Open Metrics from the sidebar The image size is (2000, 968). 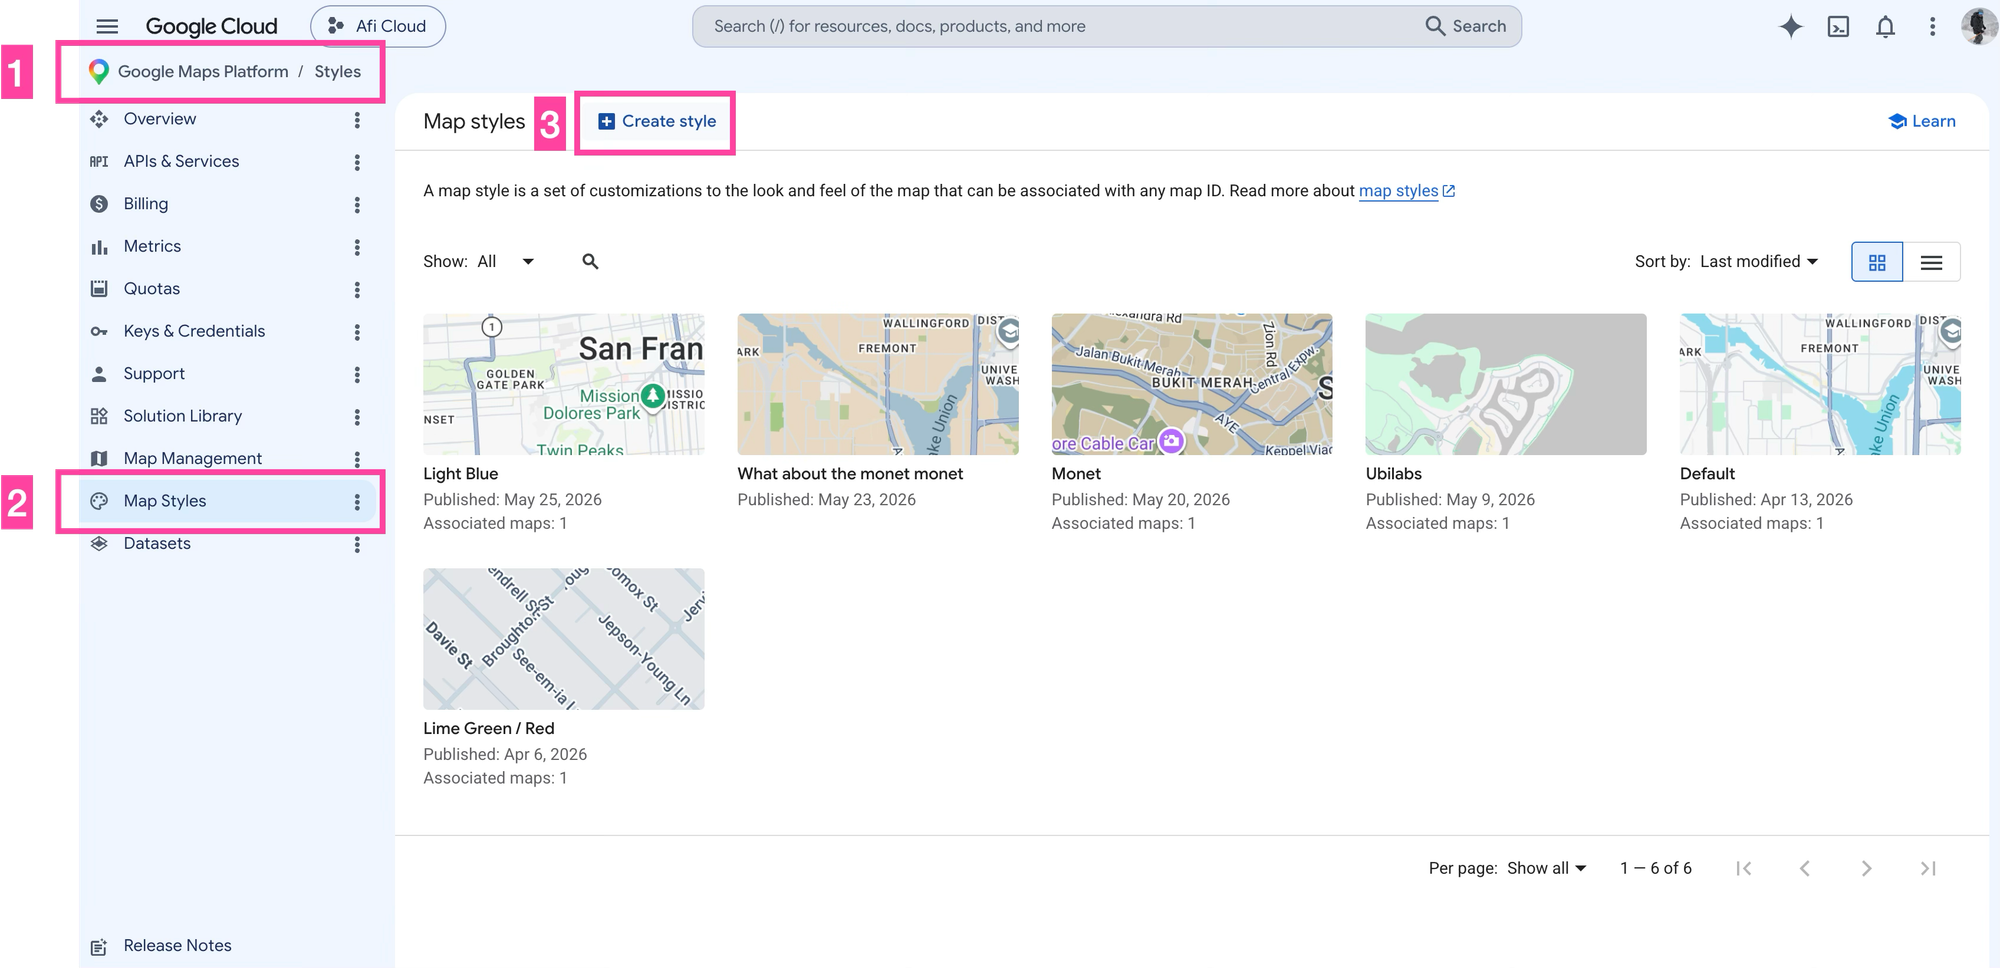[x=152, y=246]
